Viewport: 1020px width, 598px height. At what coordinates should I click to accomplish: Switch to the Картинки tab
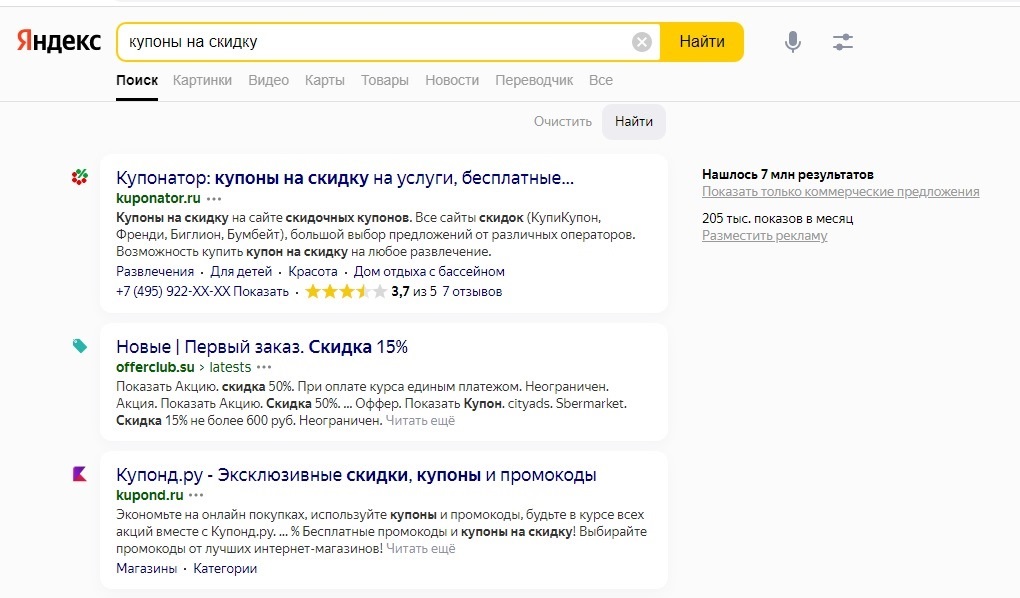202,80
